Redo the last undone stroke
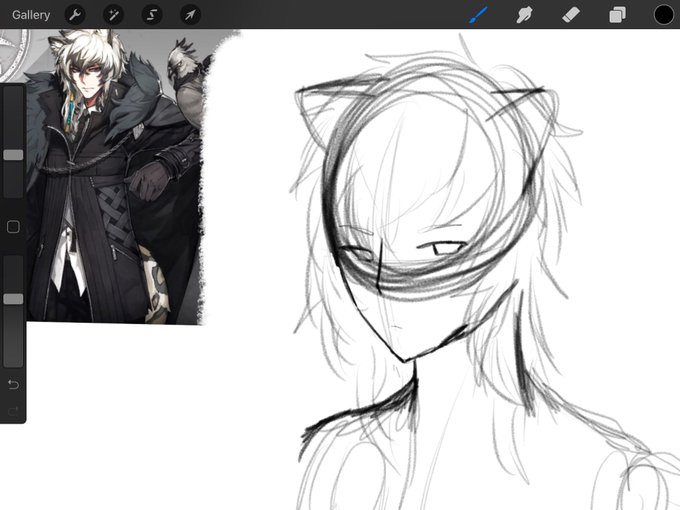680x510 pixels. coord(13,411)
